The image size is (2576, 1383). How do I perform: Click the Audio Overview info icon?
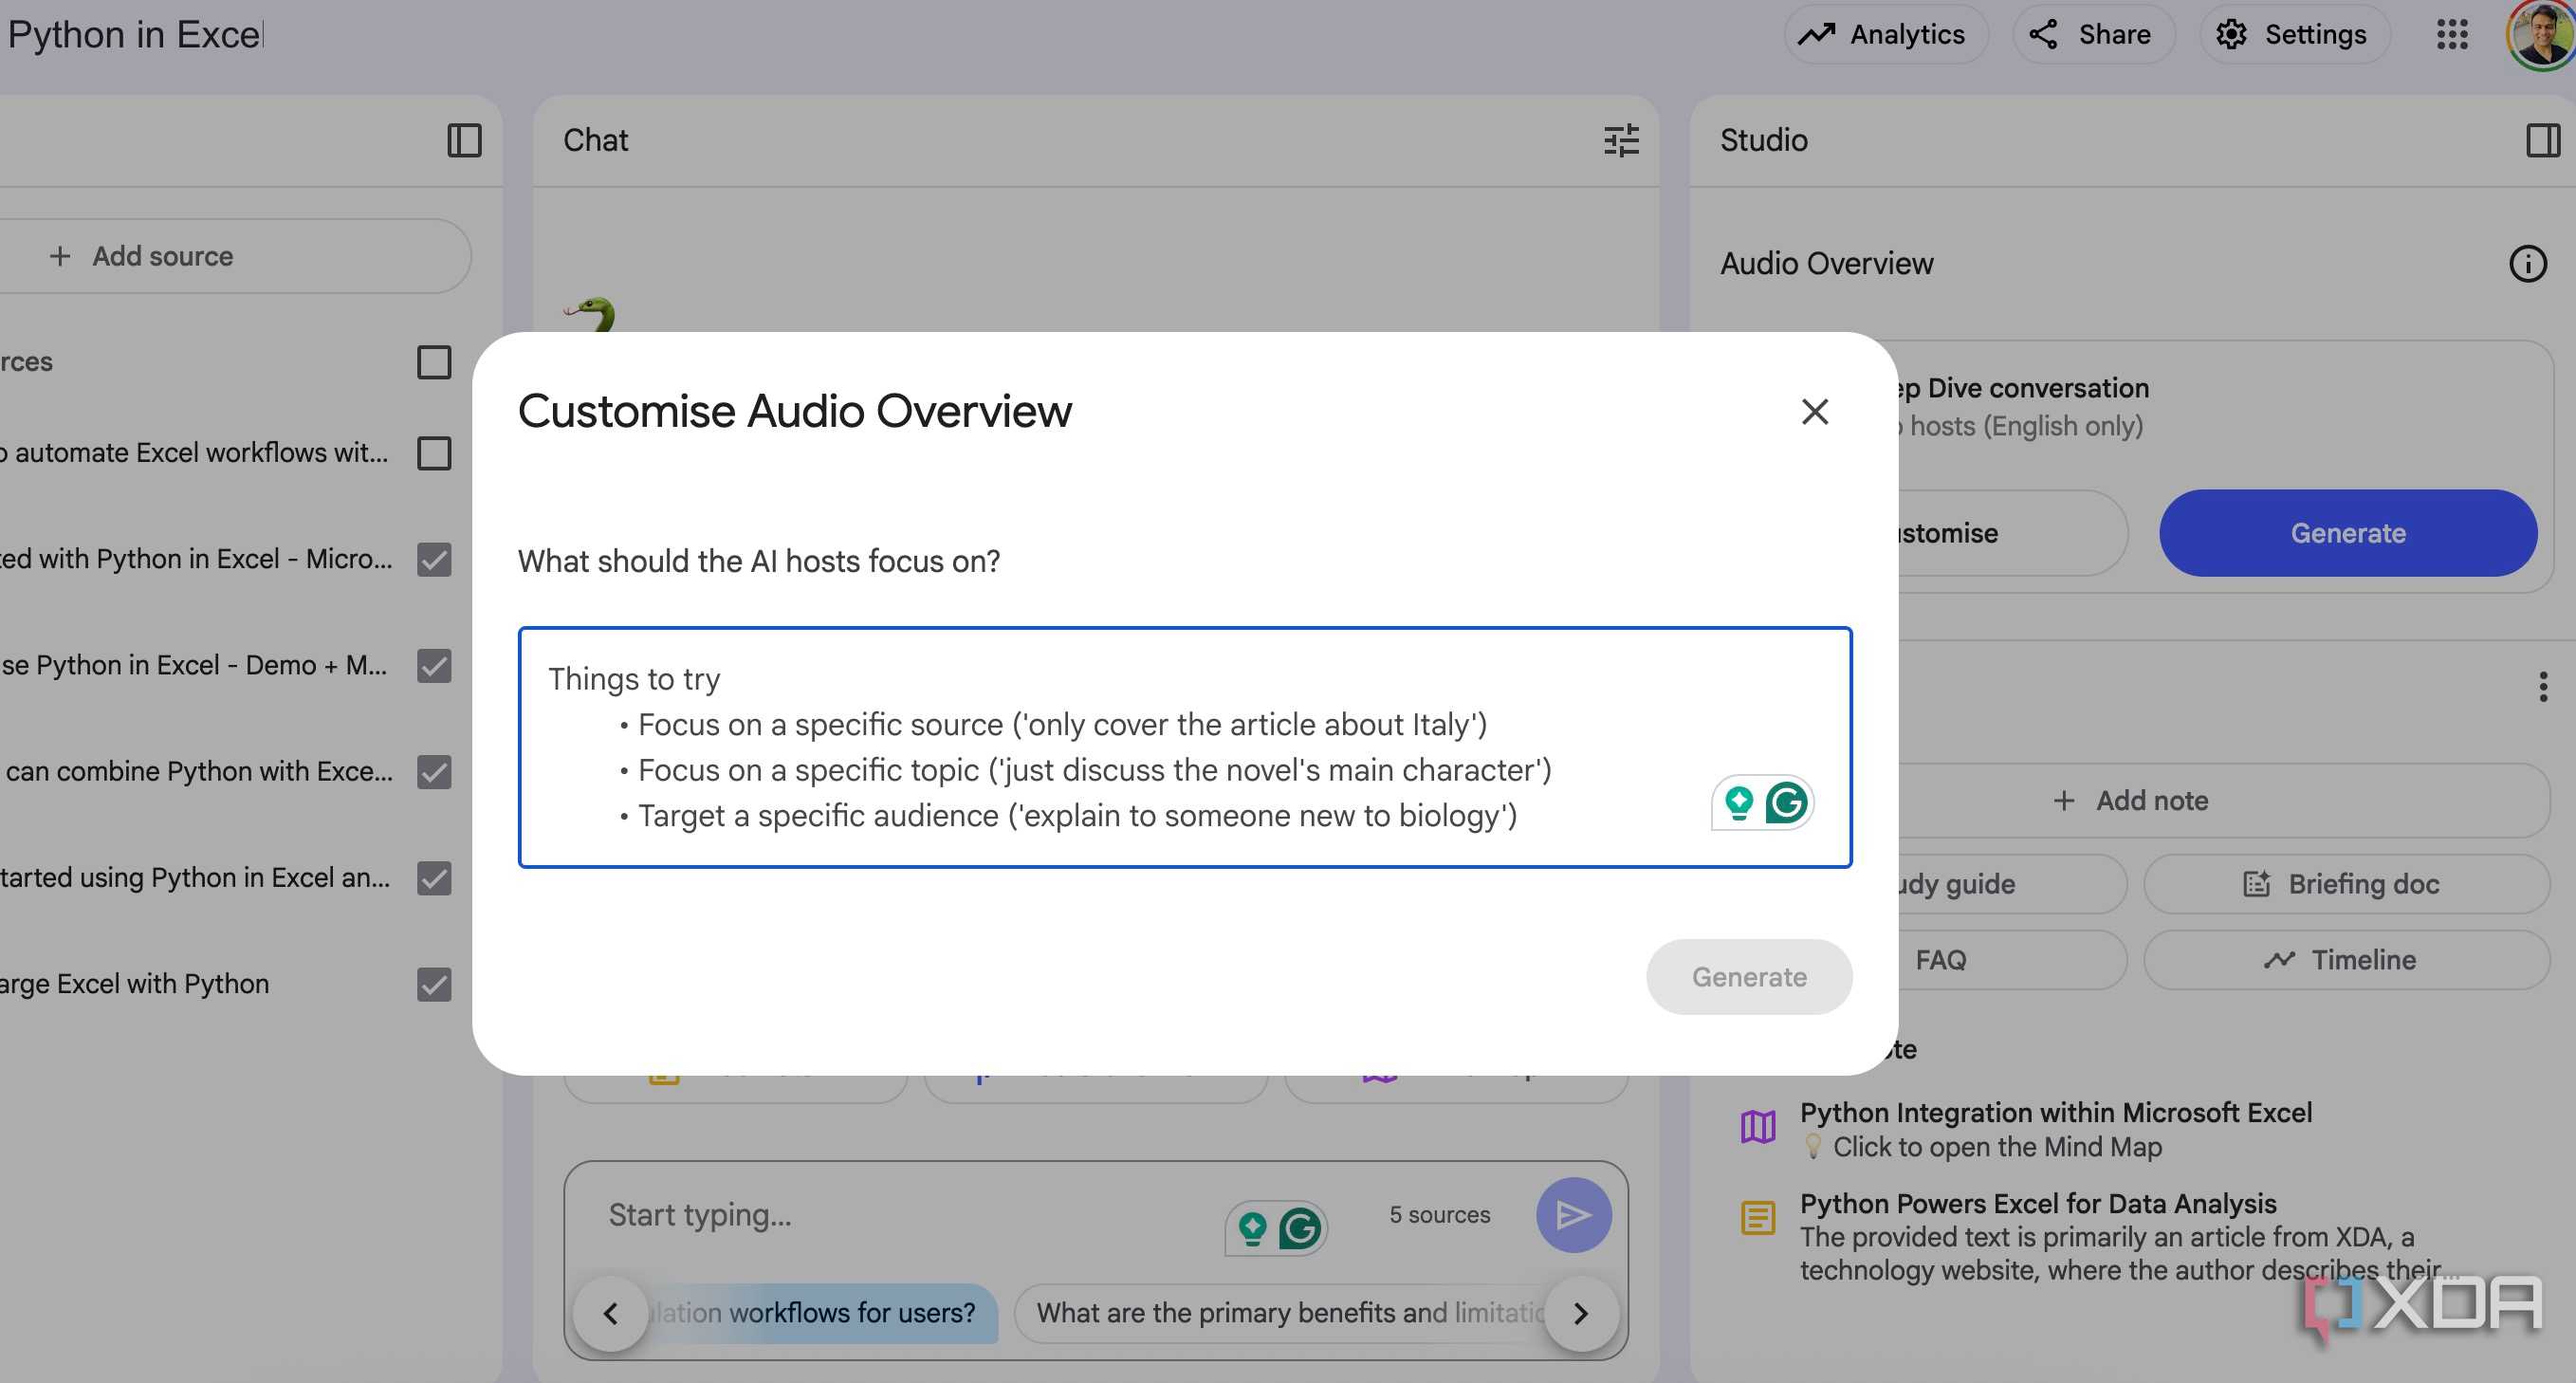click(x=2527, y=264)
